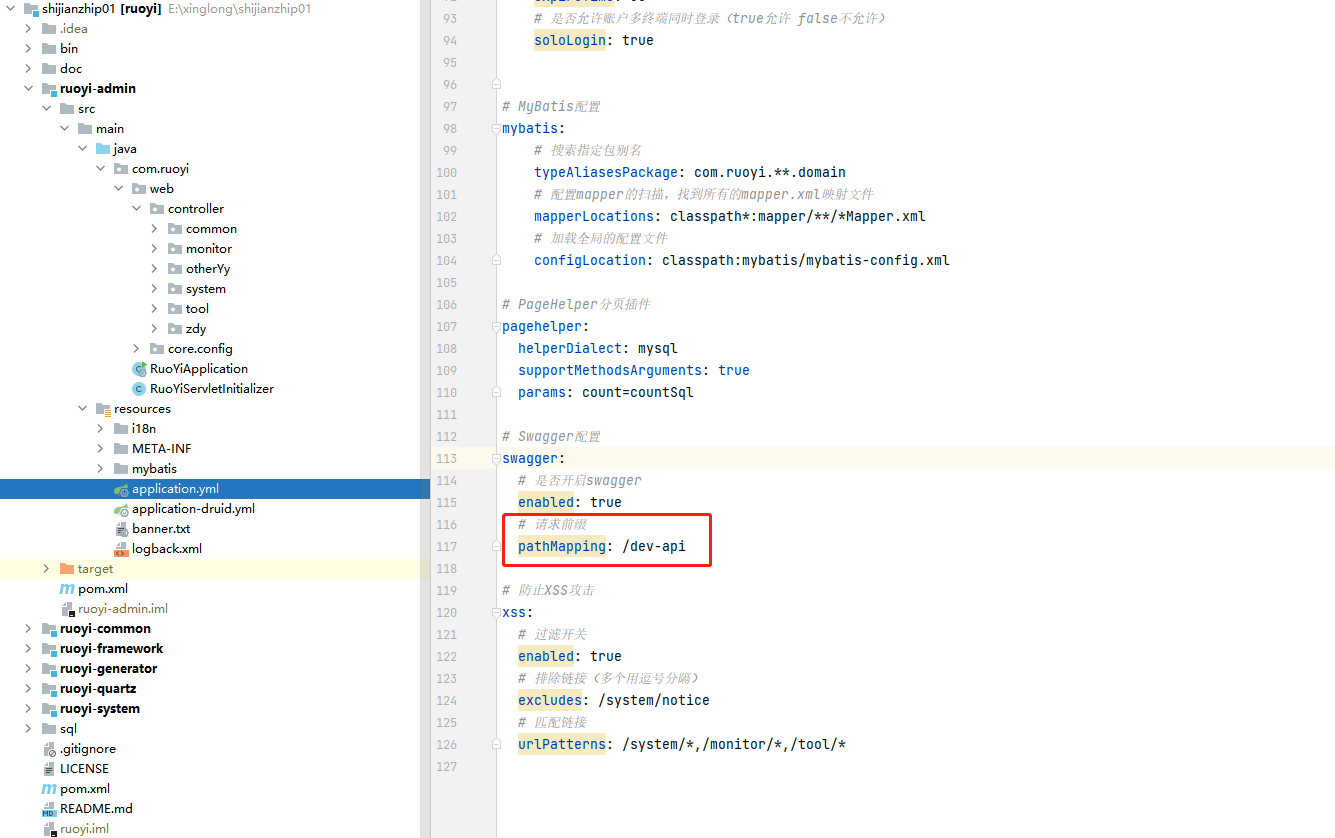This screenshot has height=838, width=1335.
Task: Click the com.ruoyi package icon
Action: (121, 169)
